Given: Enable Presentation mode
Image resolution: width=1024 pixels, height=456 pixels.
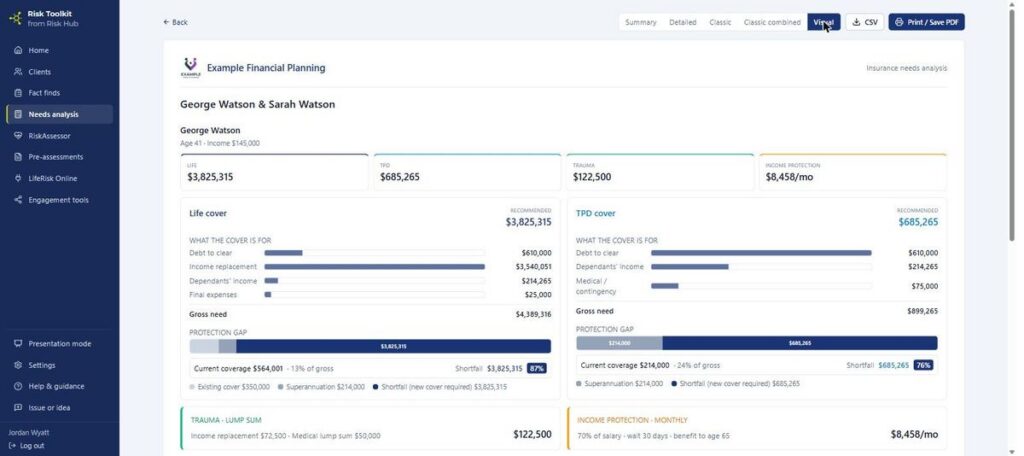Looking at the screenshot, I should (x=59, y=344).
